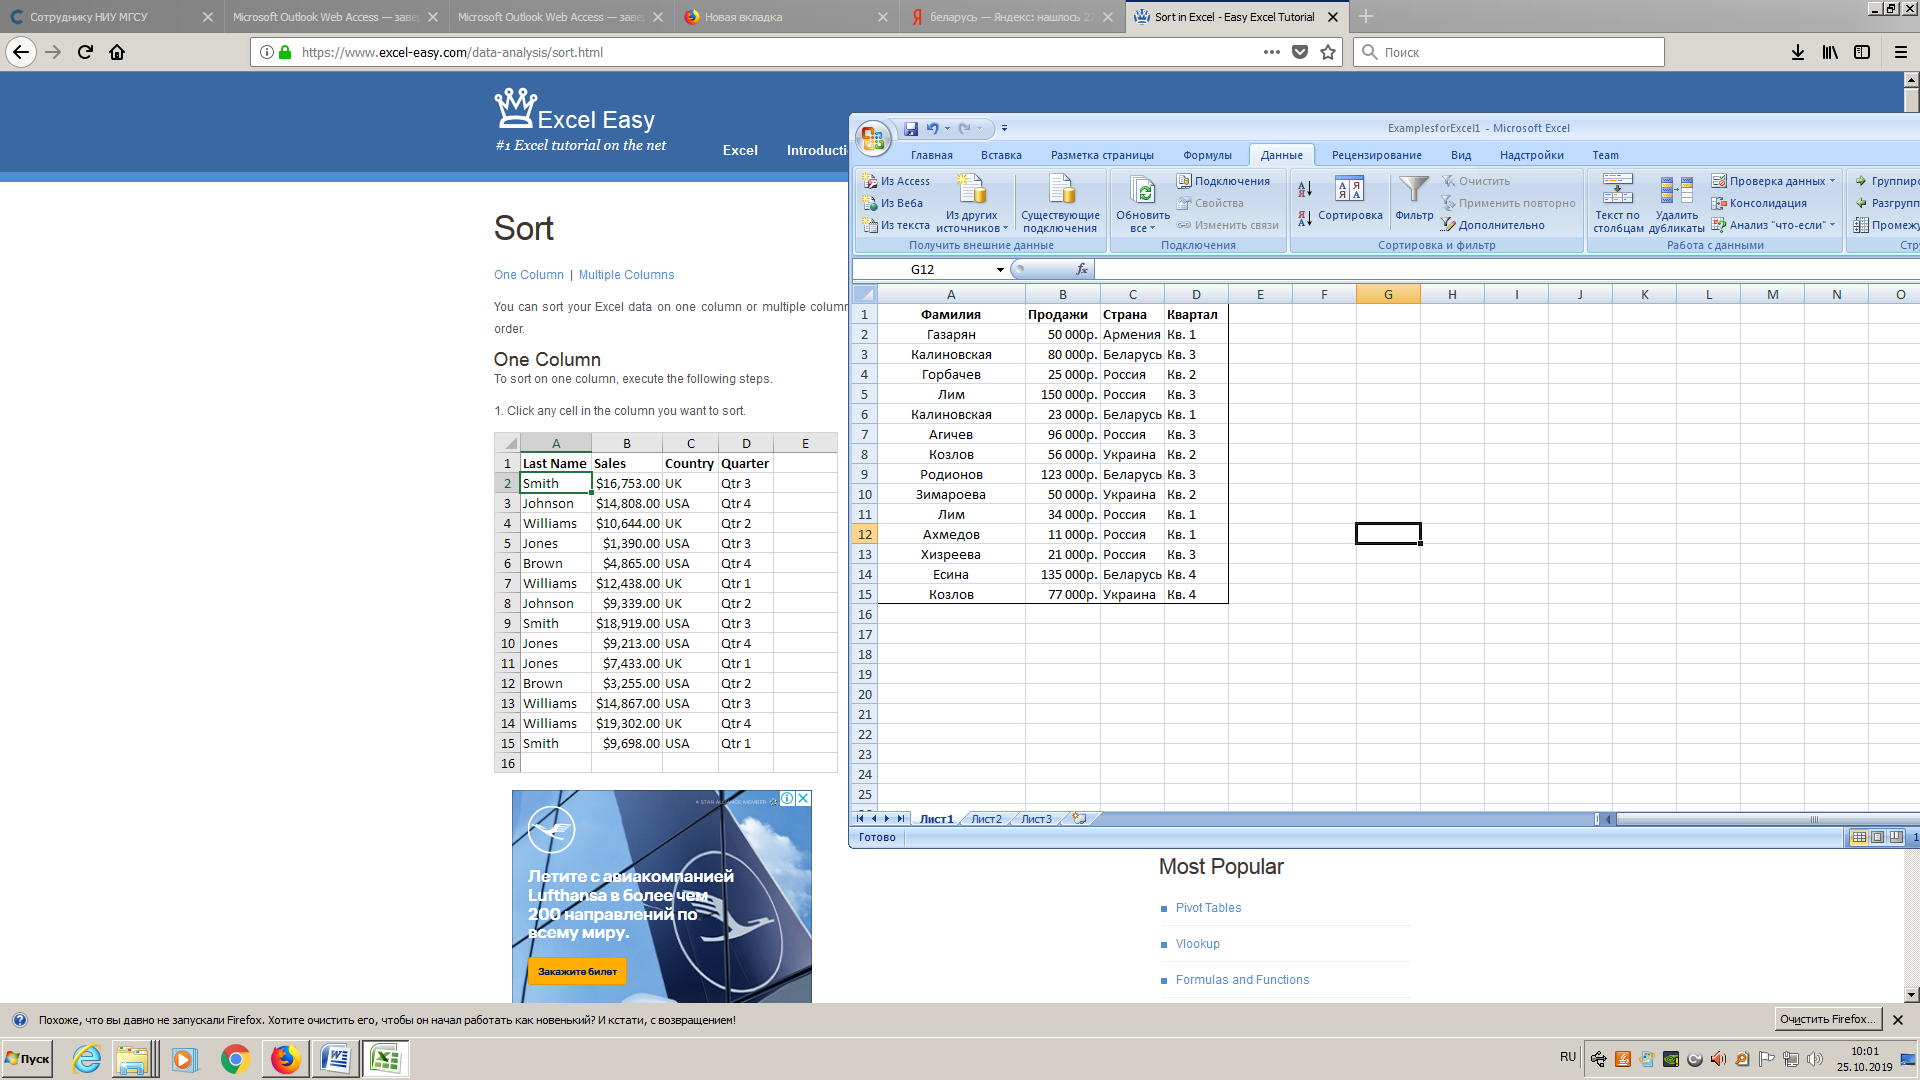The height and width of the screenshot is (1080, 1920).
Task: Go to Firefox home page
Action: click(117, 52)
